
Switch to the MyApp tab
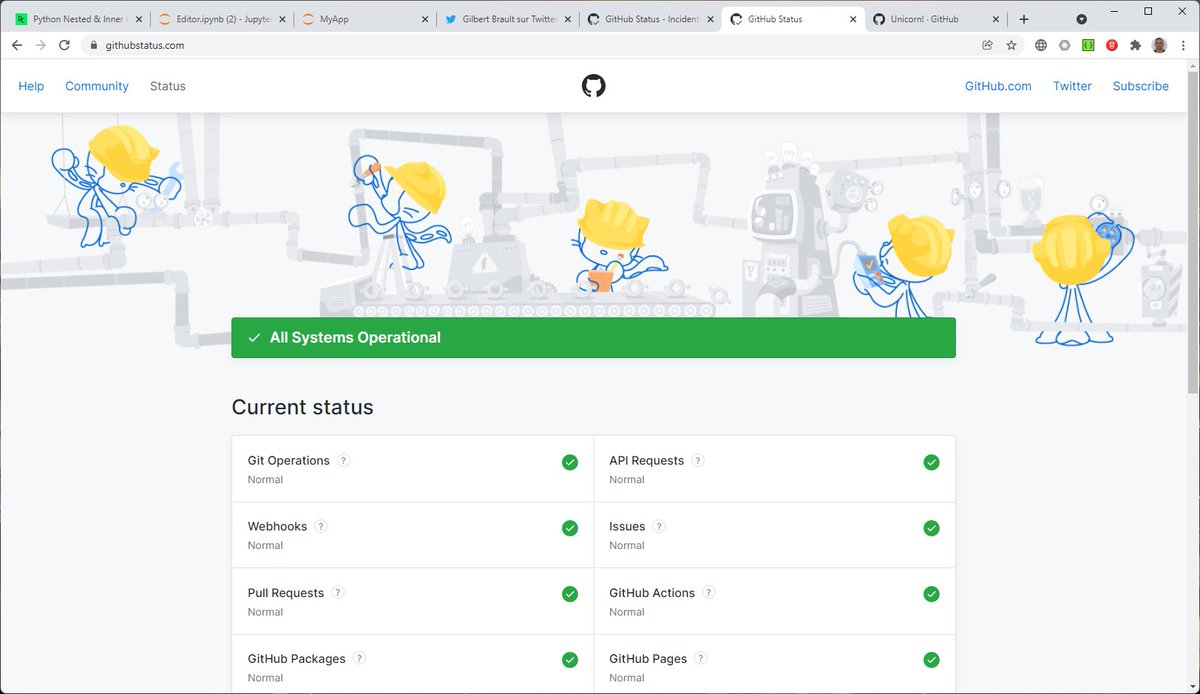click(x=365, y=19)
